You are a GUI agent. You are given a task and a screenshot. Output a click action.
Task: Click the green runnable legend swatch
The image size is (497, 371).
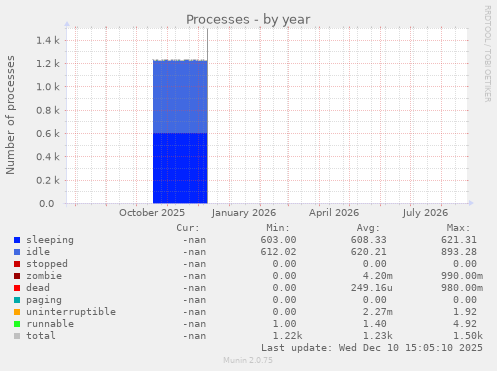tap(17, 324)
